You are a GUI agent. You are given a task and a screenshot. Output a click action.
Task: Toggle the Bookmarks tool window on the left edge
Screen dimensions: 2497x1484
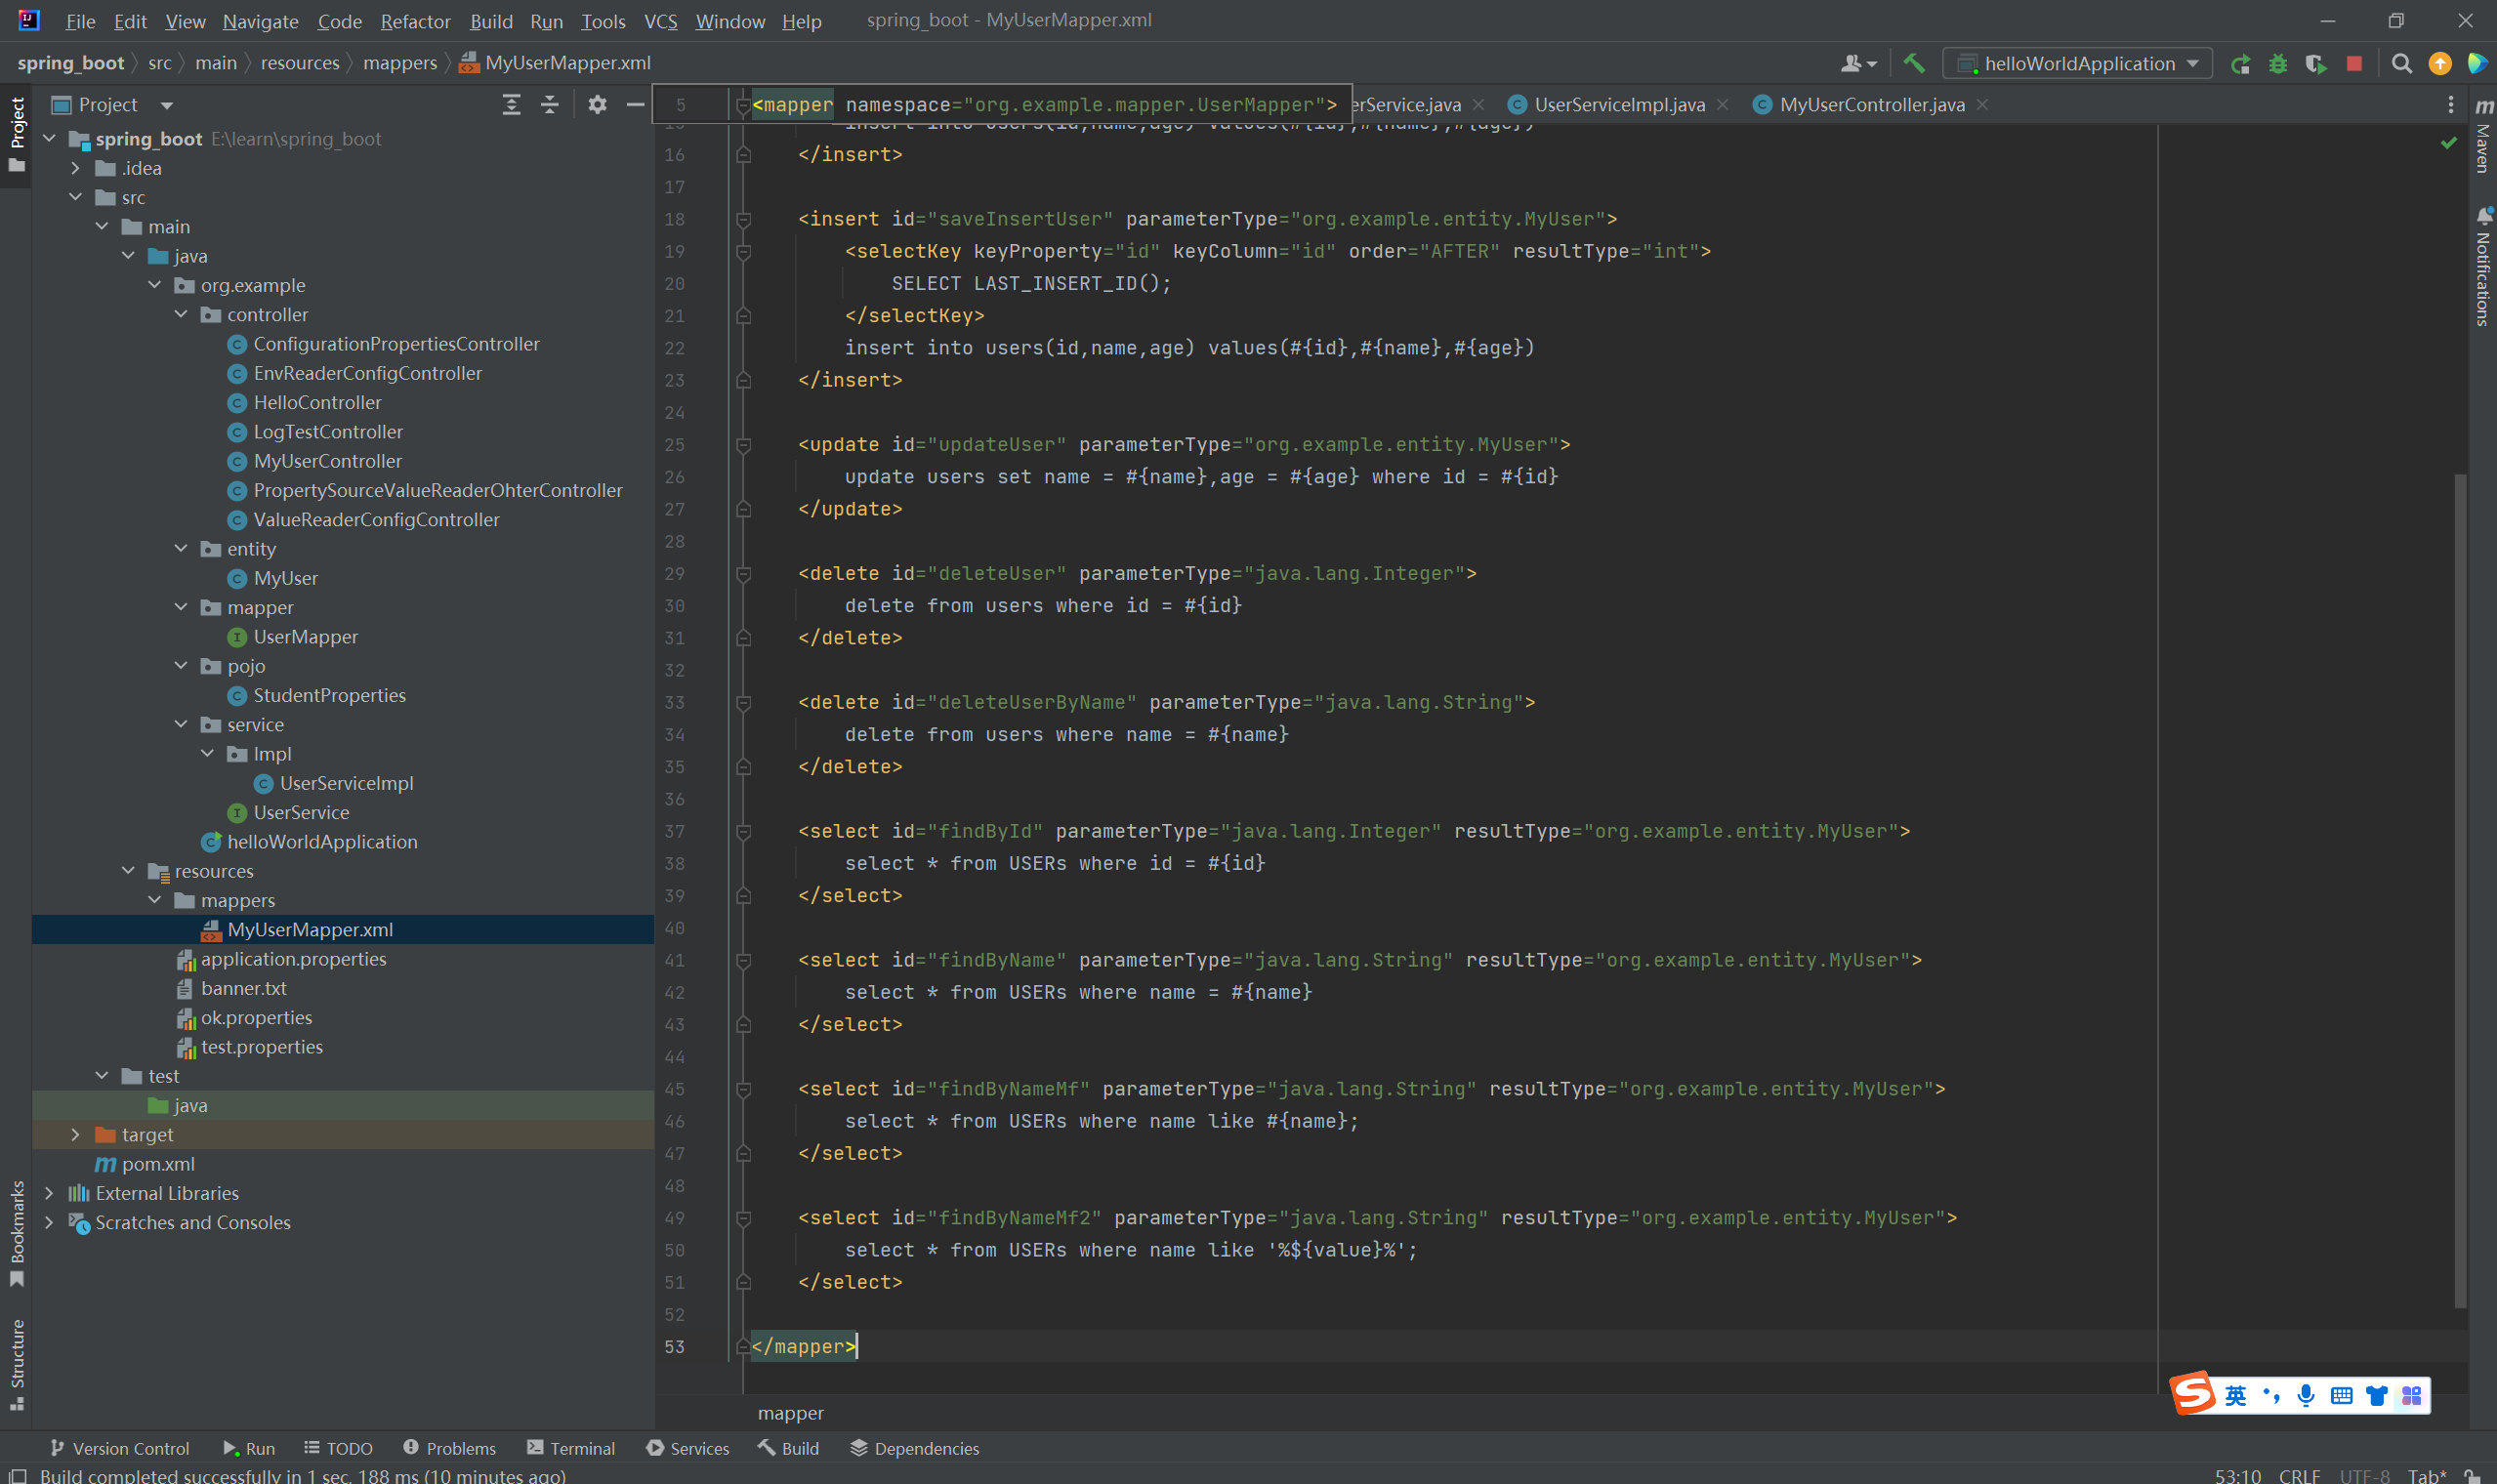(x=16, y=1232)
